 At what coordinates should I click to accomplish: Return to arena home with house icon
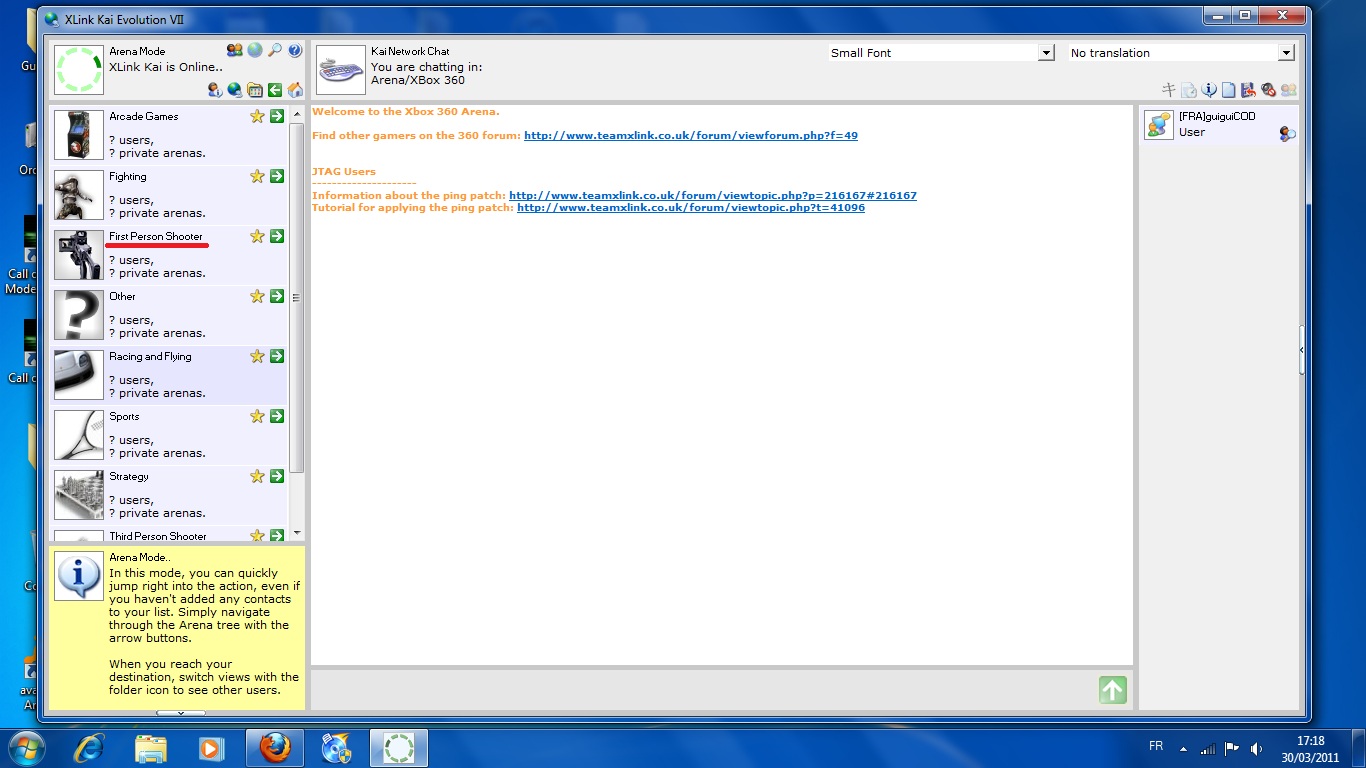295,90
